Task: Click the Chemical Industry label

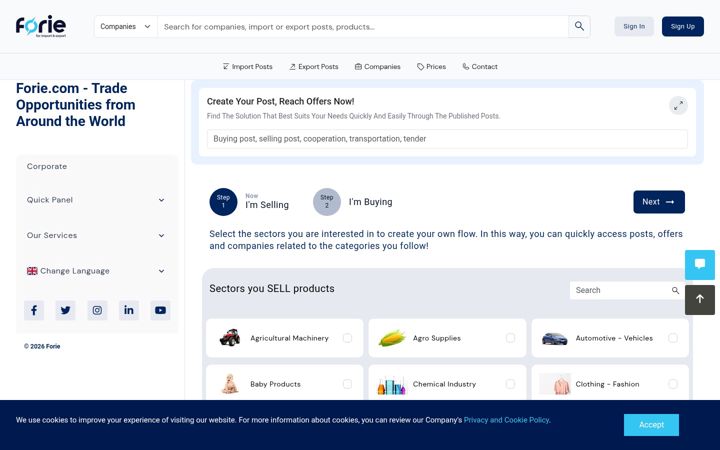Action: tap(444, 384)
